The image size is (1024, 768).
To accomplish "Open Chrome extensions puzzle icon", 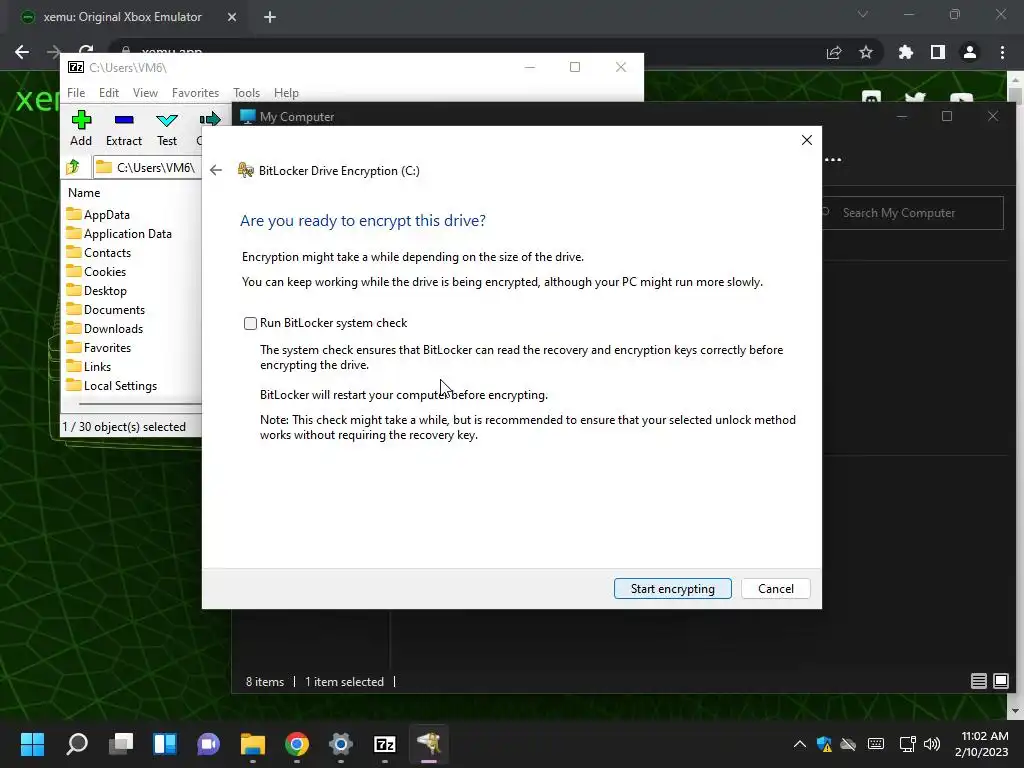I will [x=906, y=52].
